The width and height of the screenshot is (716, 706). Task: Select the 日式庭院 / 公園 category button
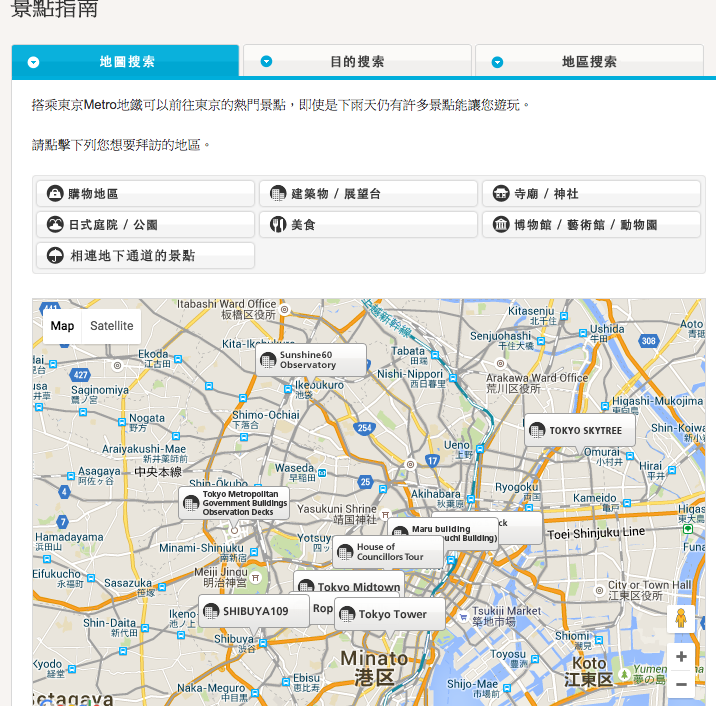(x=145, y=225)
